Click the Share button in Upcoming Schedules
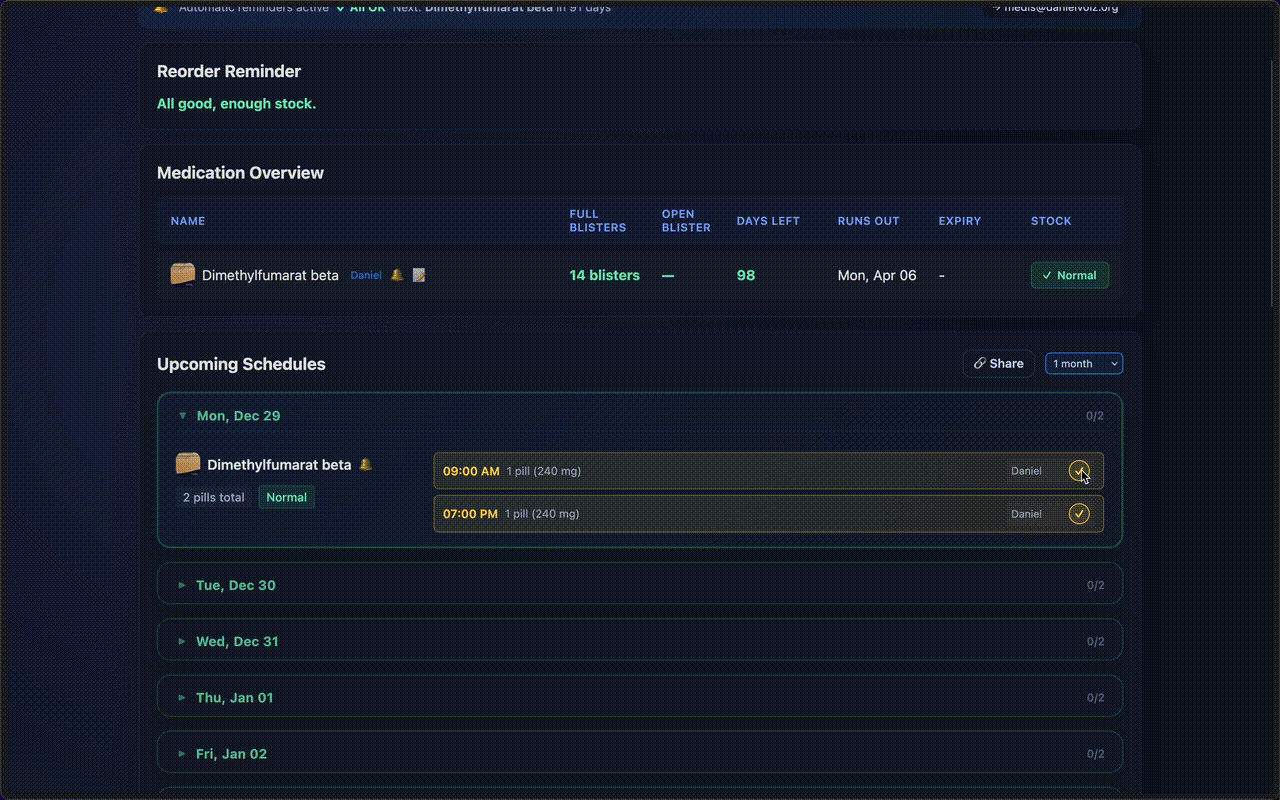Viewport: 1280px width, 800px height. (998, 363)
